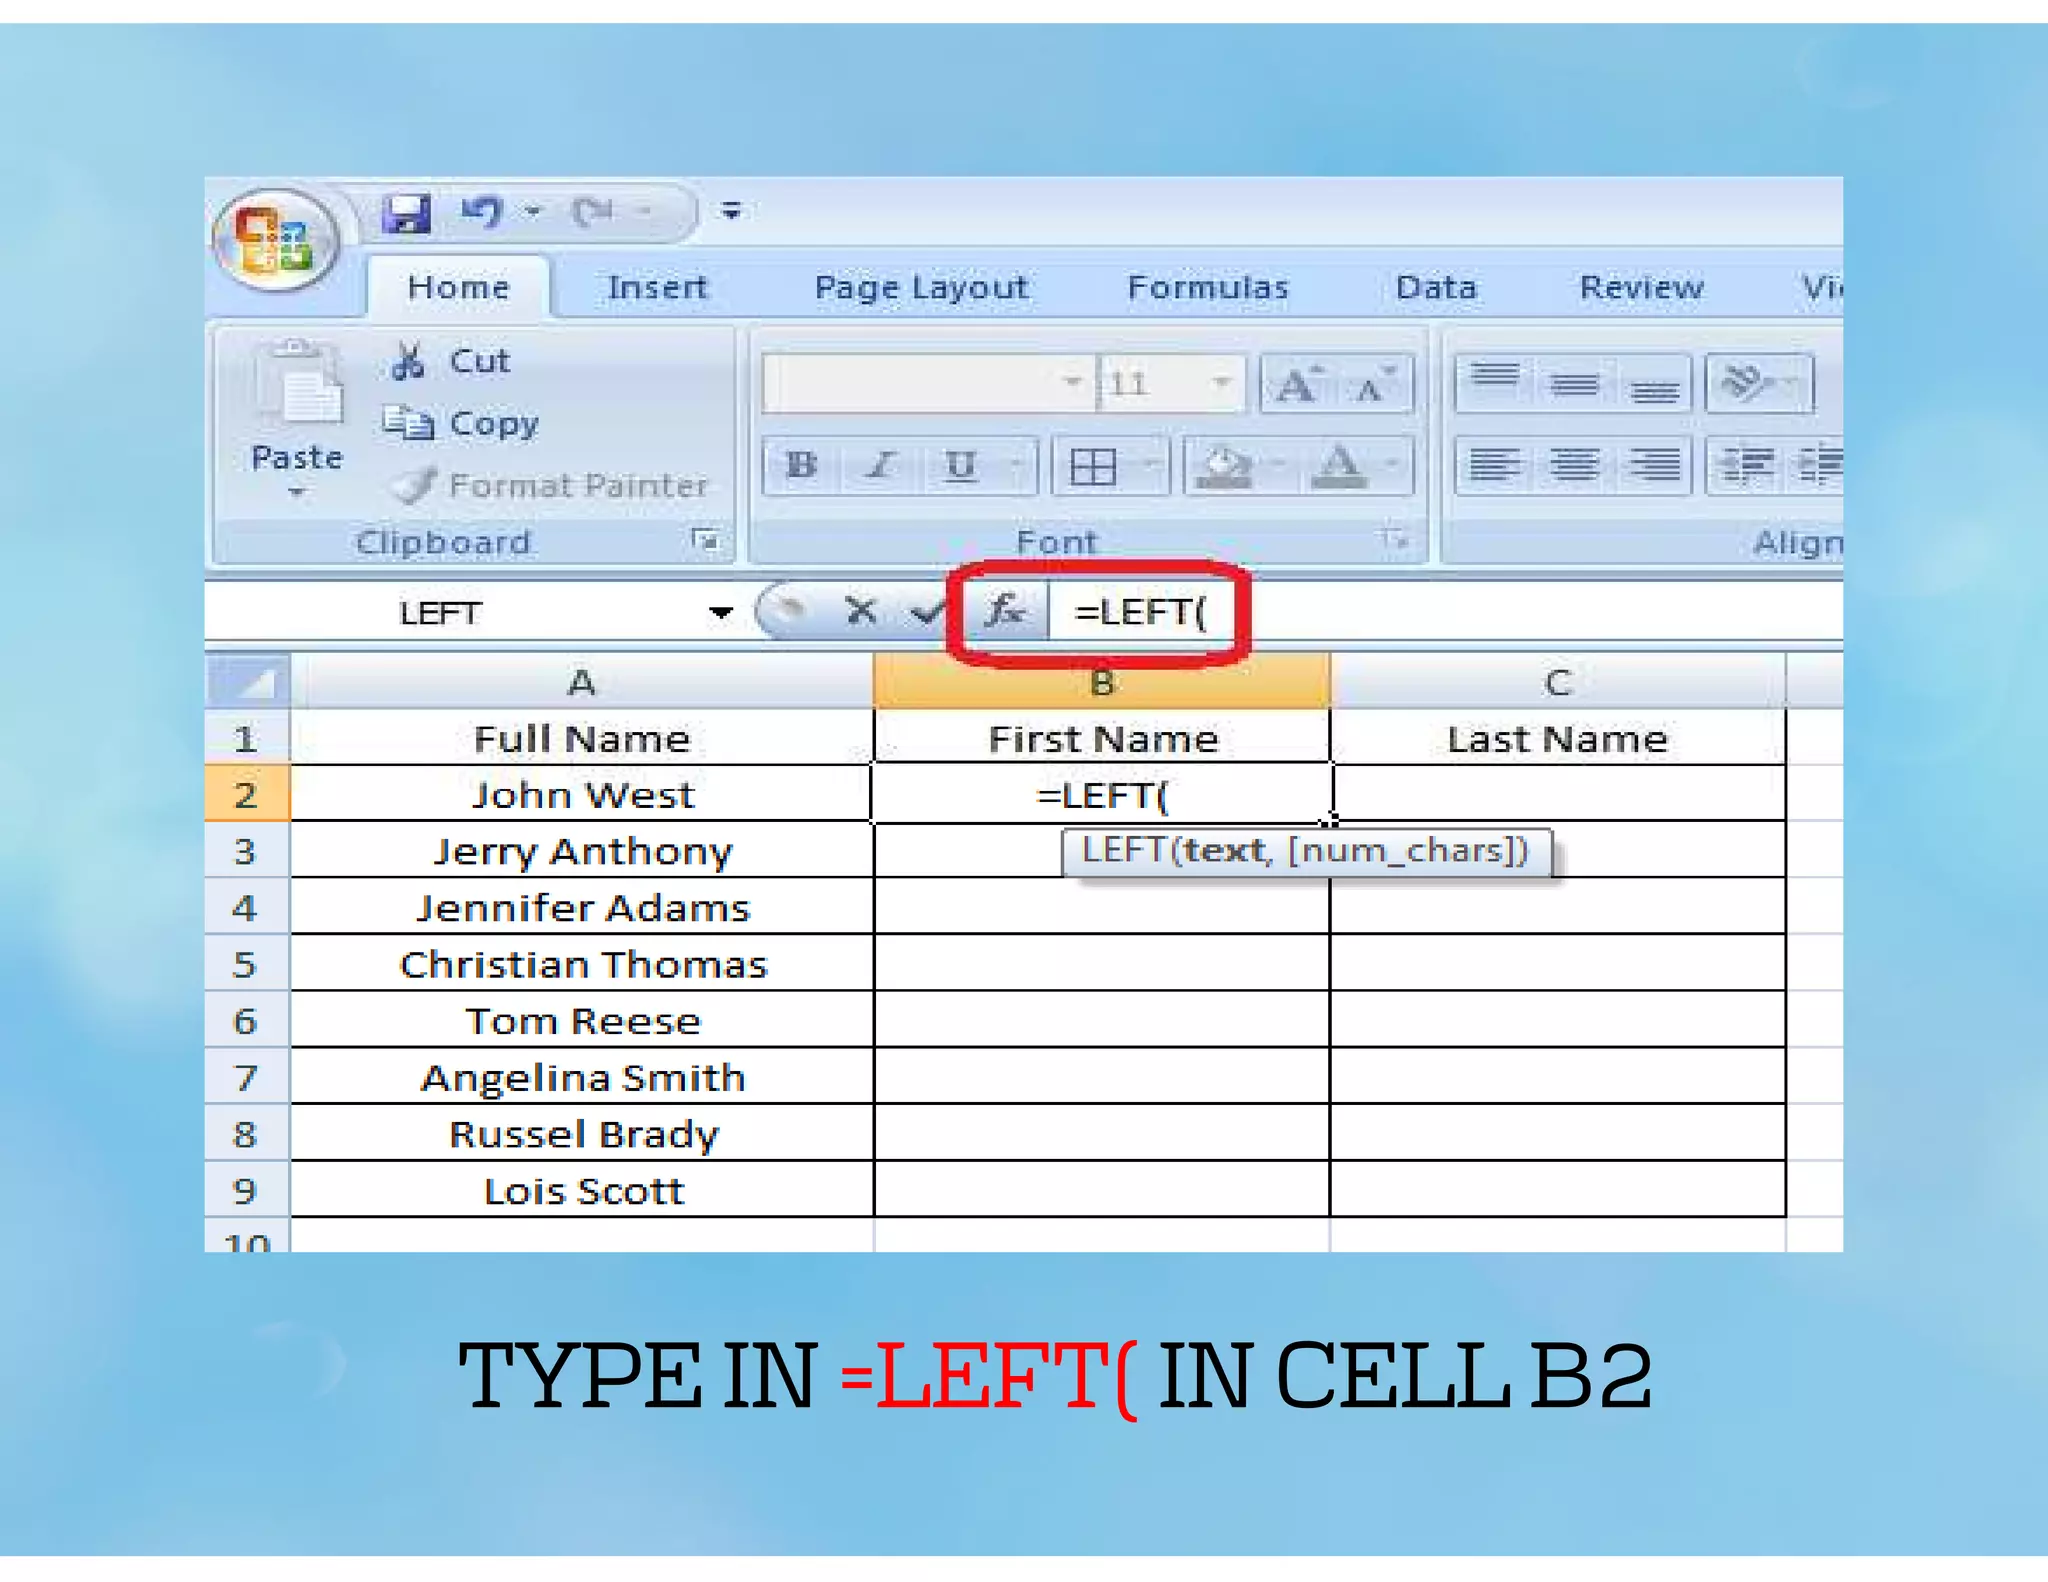Image resolution: width=2048 pixels, height=1582 pixels.
Task: Open the Paste options dropdown arrow
Action: (x=296, y=493)
